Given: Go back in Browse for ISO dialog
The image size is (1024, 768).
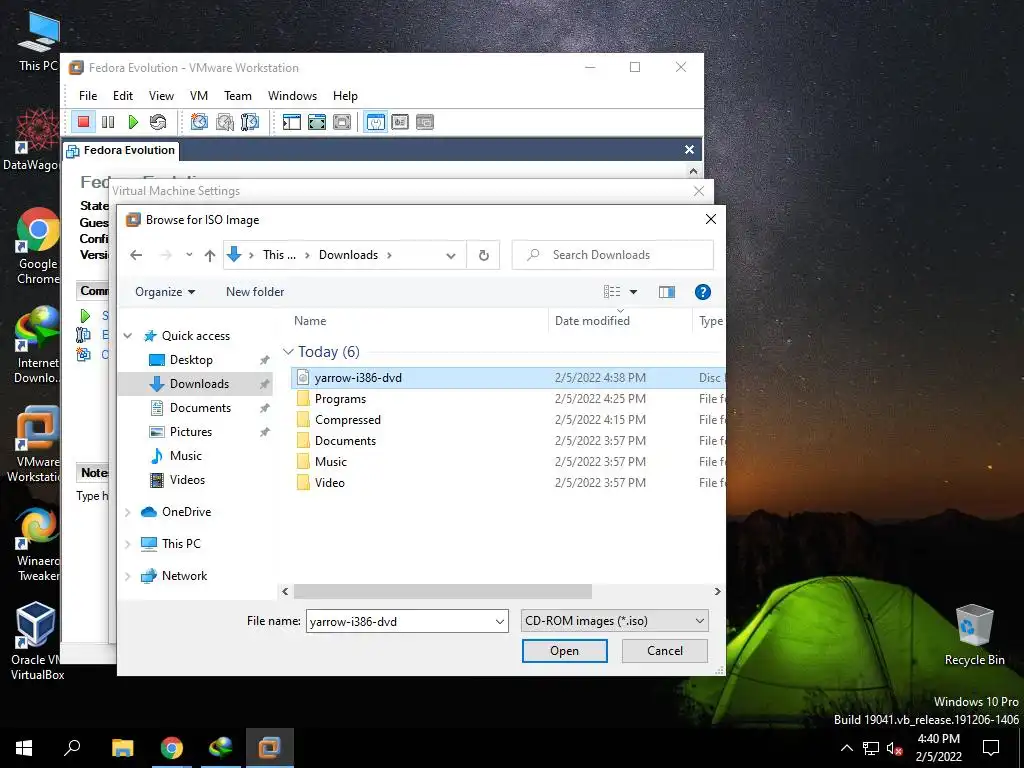Looking at the screenshot, I should pyautogui.click(x=136, y=255).
